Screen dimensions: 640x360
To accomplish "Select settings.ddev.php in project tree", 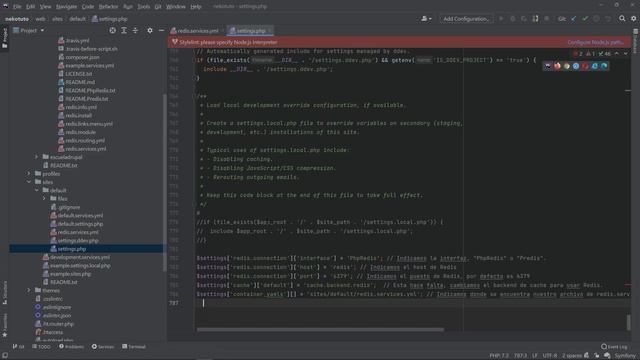I will (78, 240).
